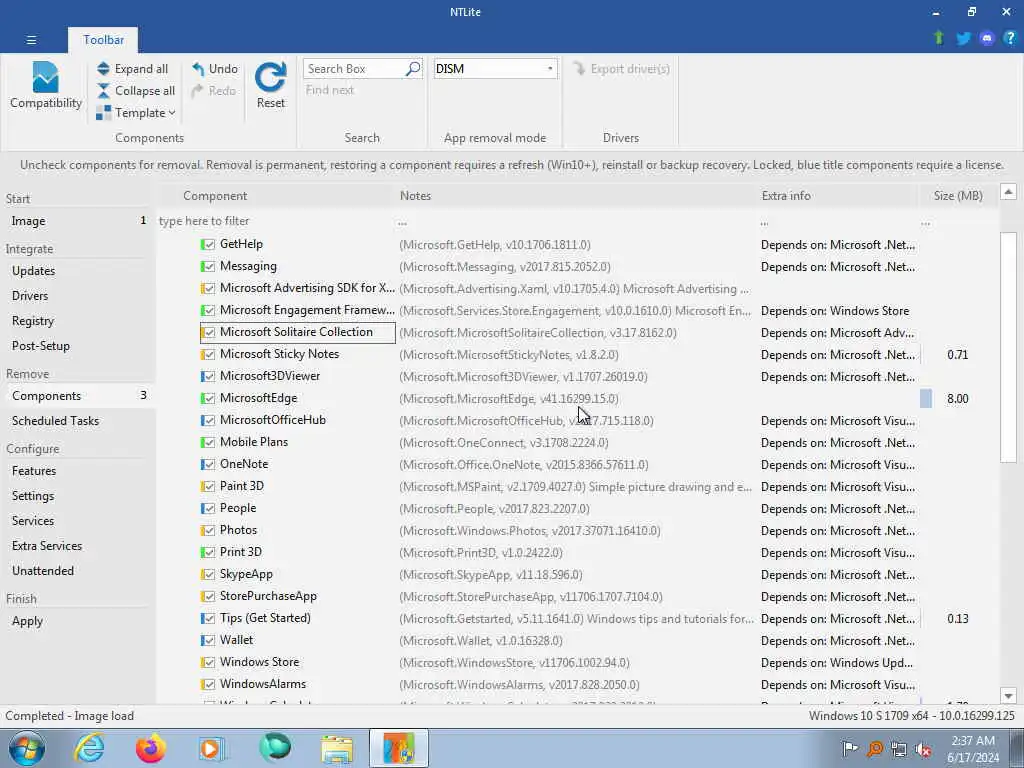Viewport: 1024px width, 768px height.
Task: Toggle Microsoft Sticky Notes checkbox
Action: 208,355
